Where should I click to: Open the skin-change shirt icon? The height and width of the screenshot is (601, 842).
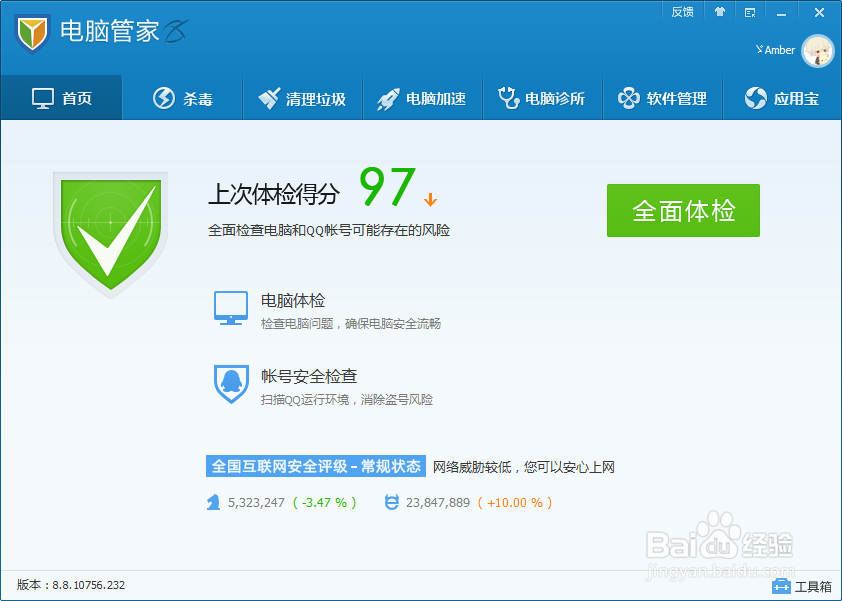[x=720, y=12]
